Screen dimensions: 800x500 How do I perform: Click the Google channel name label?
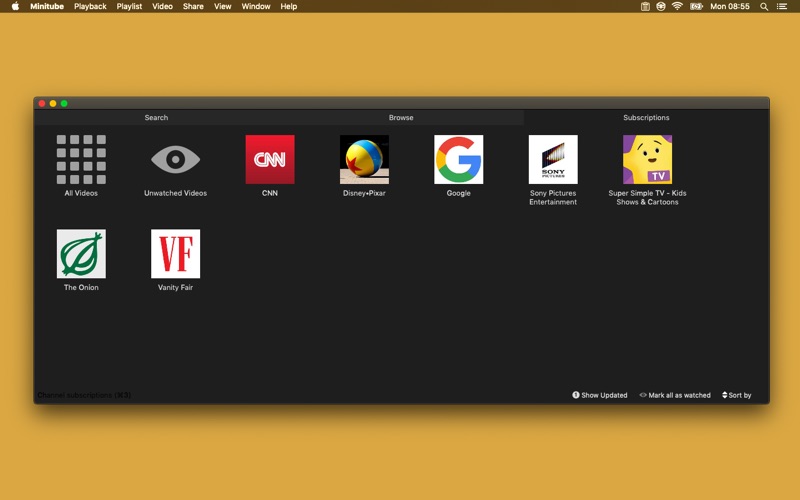(459, 193)
